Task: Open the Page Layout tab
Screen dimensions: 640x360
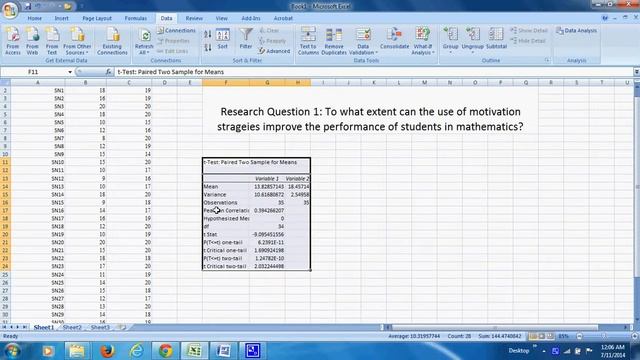Action: tap(97, 18)
